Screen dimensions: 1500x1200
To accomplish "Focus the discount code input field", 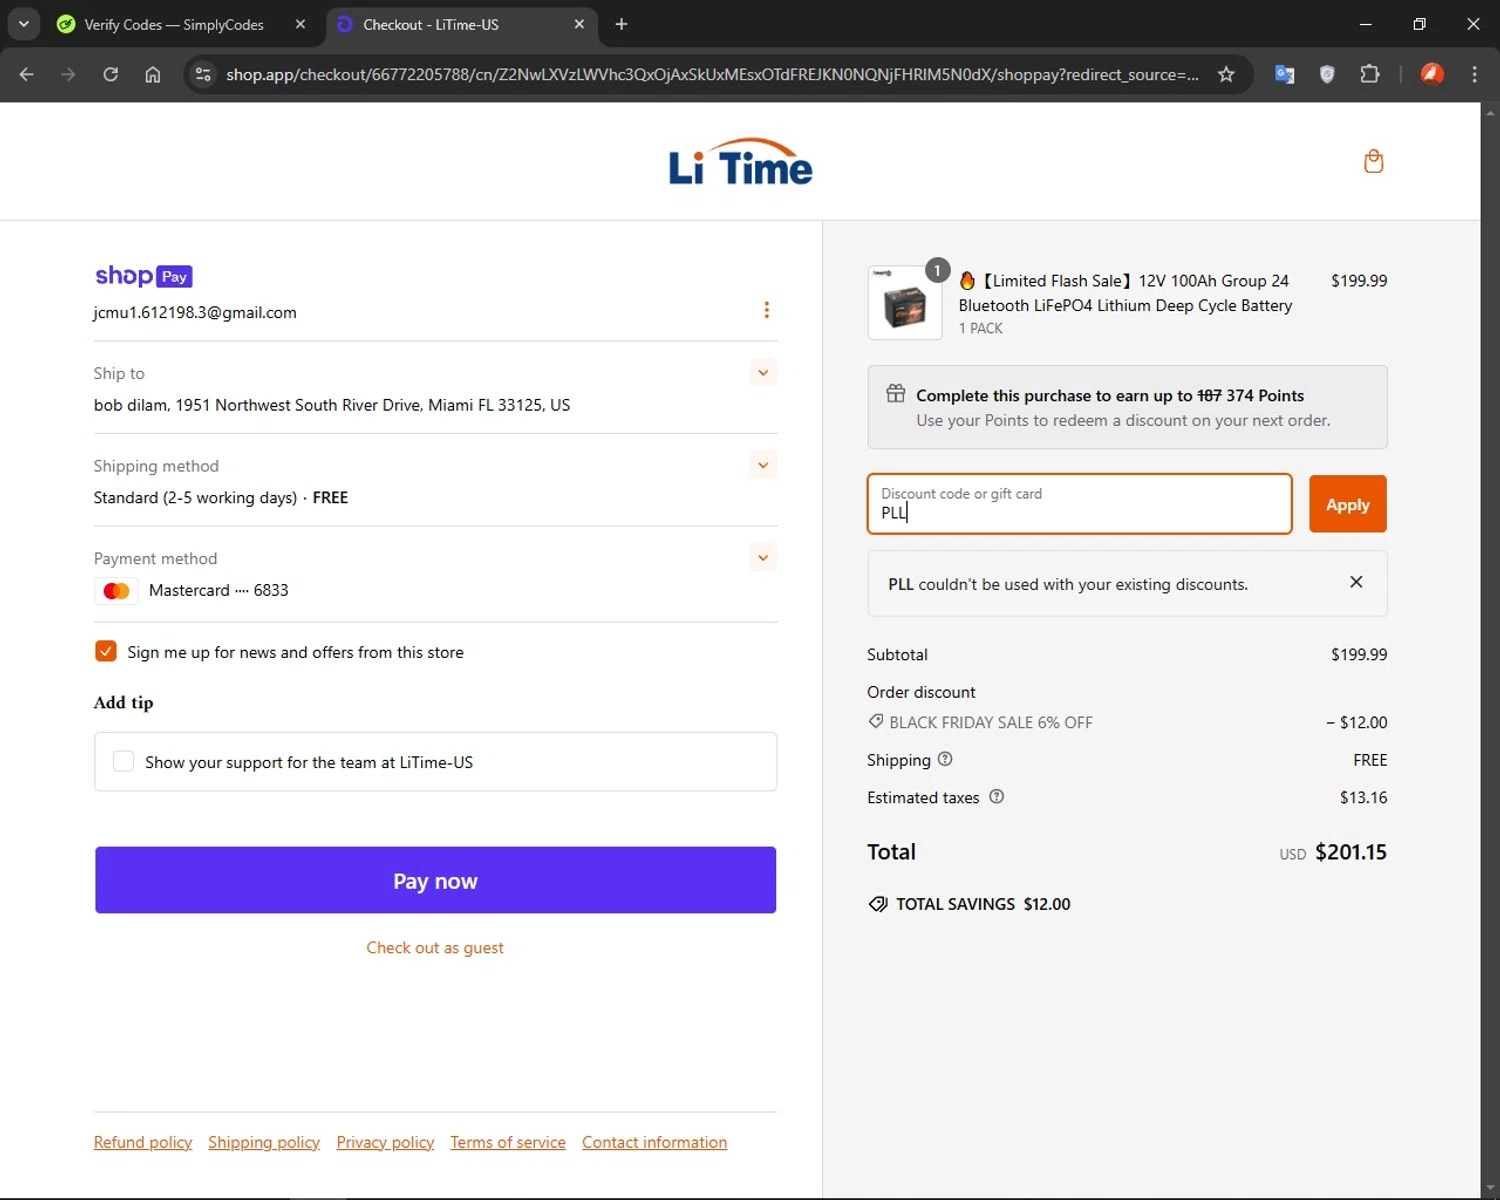I will click(x=1079, y=504).
